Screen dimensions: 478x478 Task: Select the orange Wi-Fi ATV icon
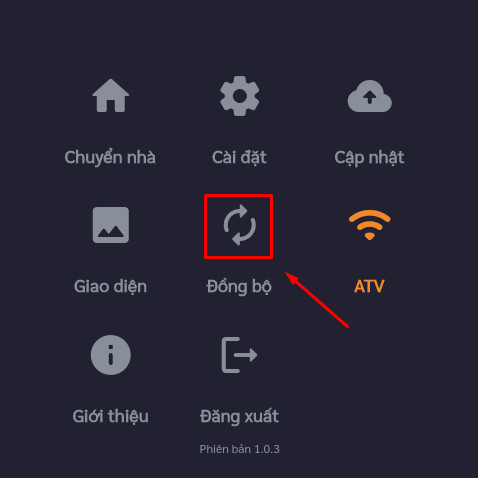pyautogui.click(x=369, y=225)
